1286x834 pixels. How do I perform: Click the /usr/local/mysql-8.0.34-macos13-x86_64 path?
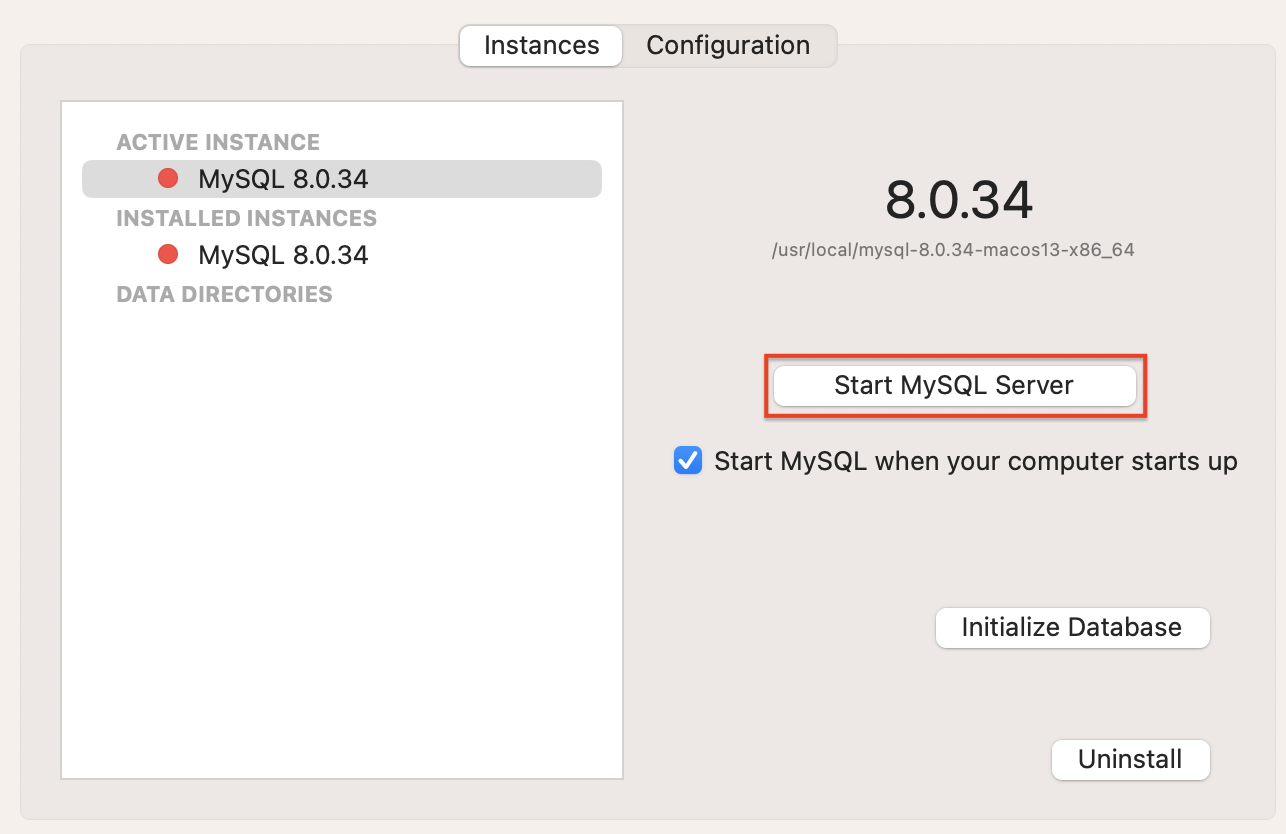click(x=953, y=250)
